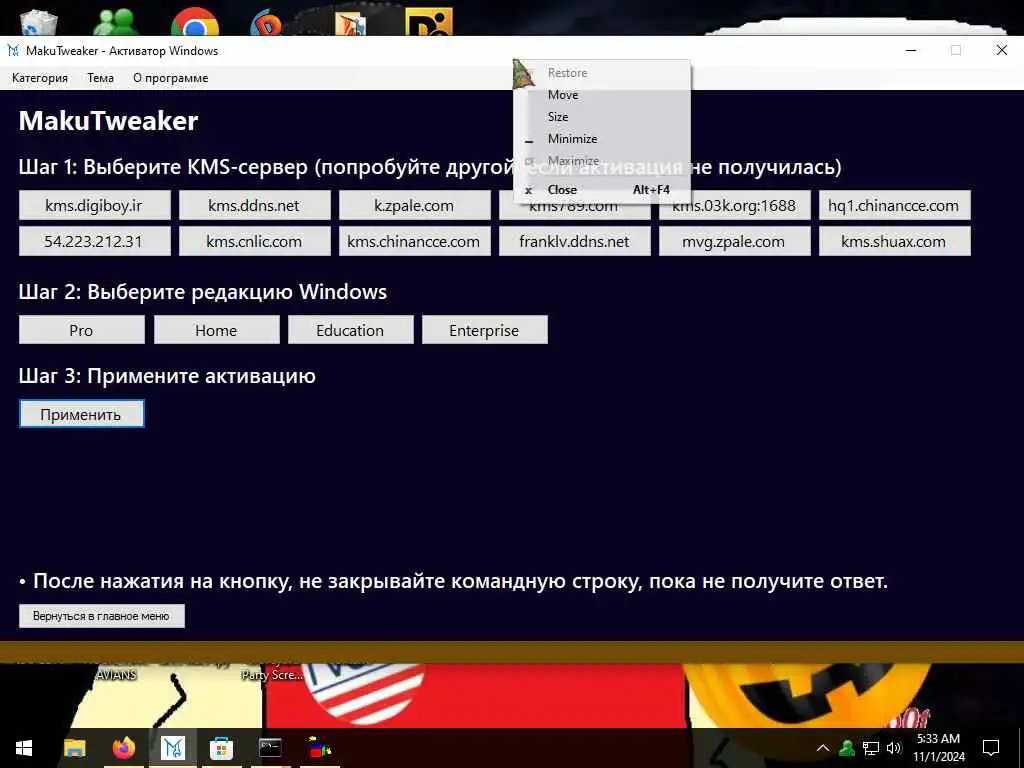Screen dimensions: 1024x768
Task: Choose Close Alt+F4 in the system menu
Action: coord(601,189)
